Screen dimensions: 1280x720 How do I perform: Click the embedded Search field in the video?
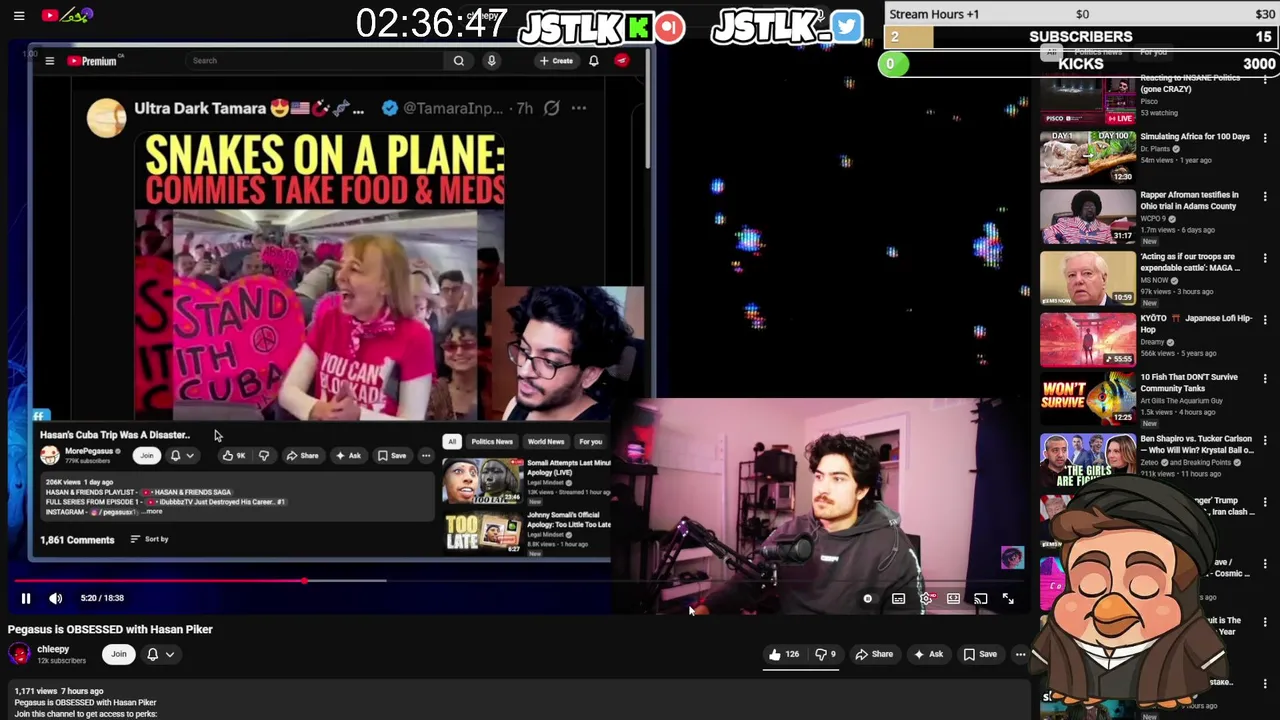coord(315,61)
